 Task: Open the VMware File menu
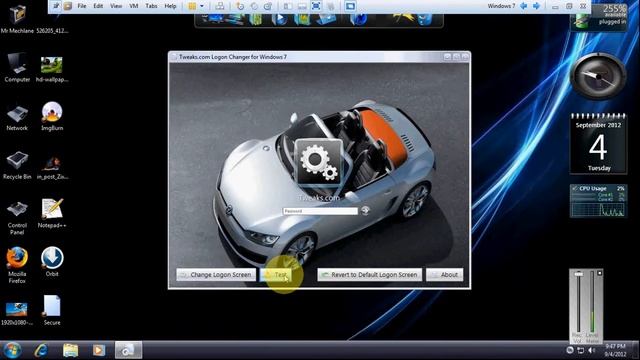tap(82, 6)
